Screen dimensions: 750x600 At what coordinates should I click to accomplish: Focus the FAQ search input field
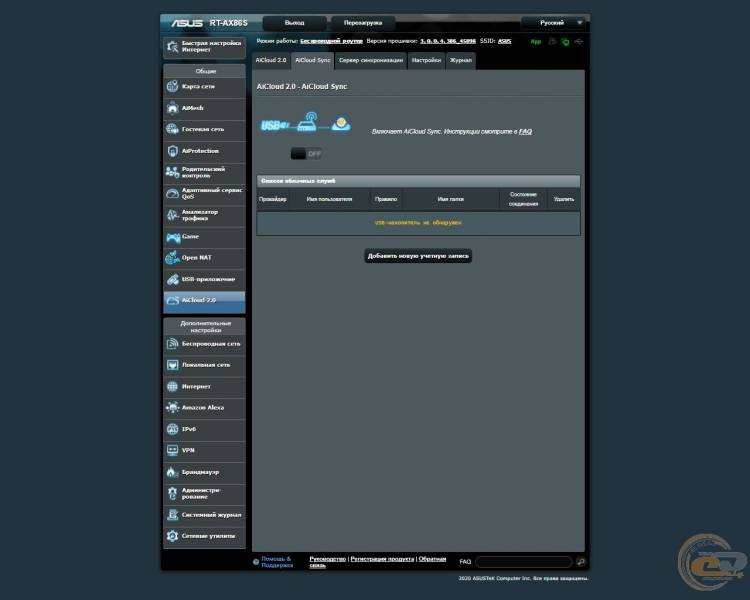coord(524,562)
